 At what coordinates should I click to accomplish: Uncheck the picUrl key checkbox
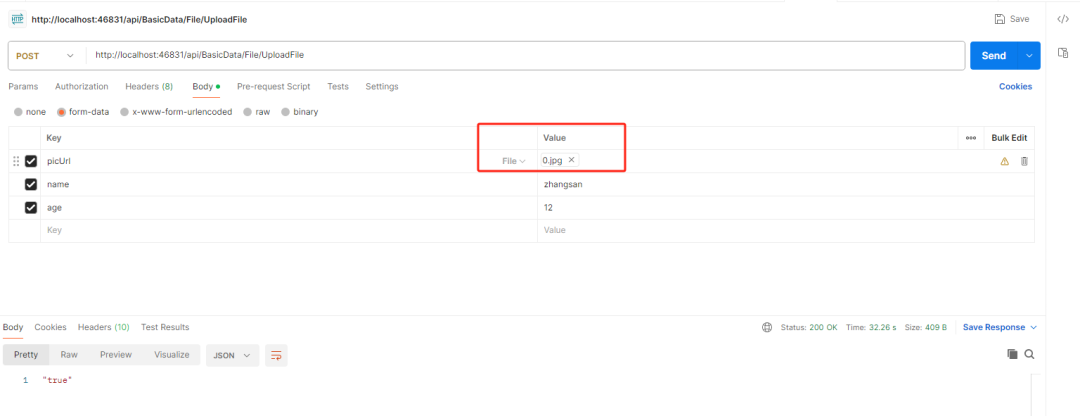tap(31, 161)
